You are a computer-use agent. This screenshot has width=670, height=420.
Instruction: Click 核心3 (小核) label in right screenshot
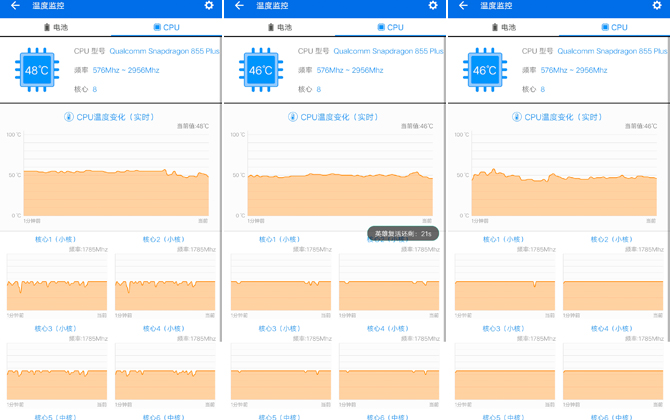[503, 329]
